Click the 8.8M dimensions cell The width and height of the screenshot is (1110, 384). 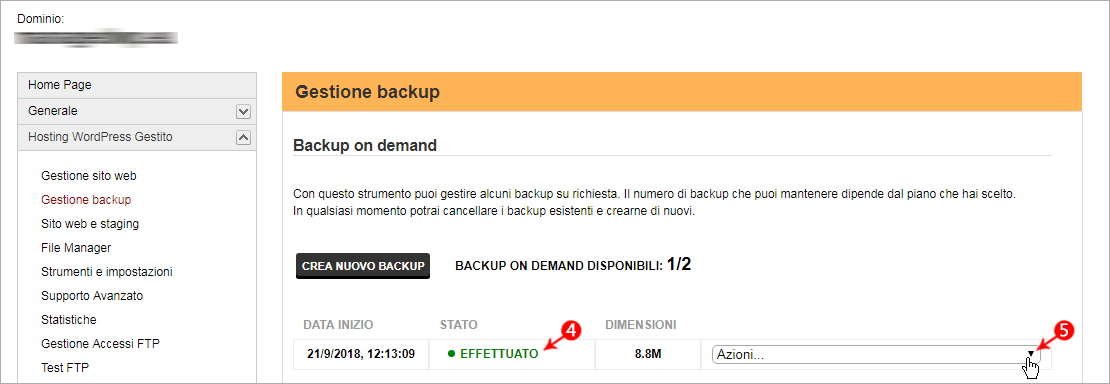pos(648,354)
